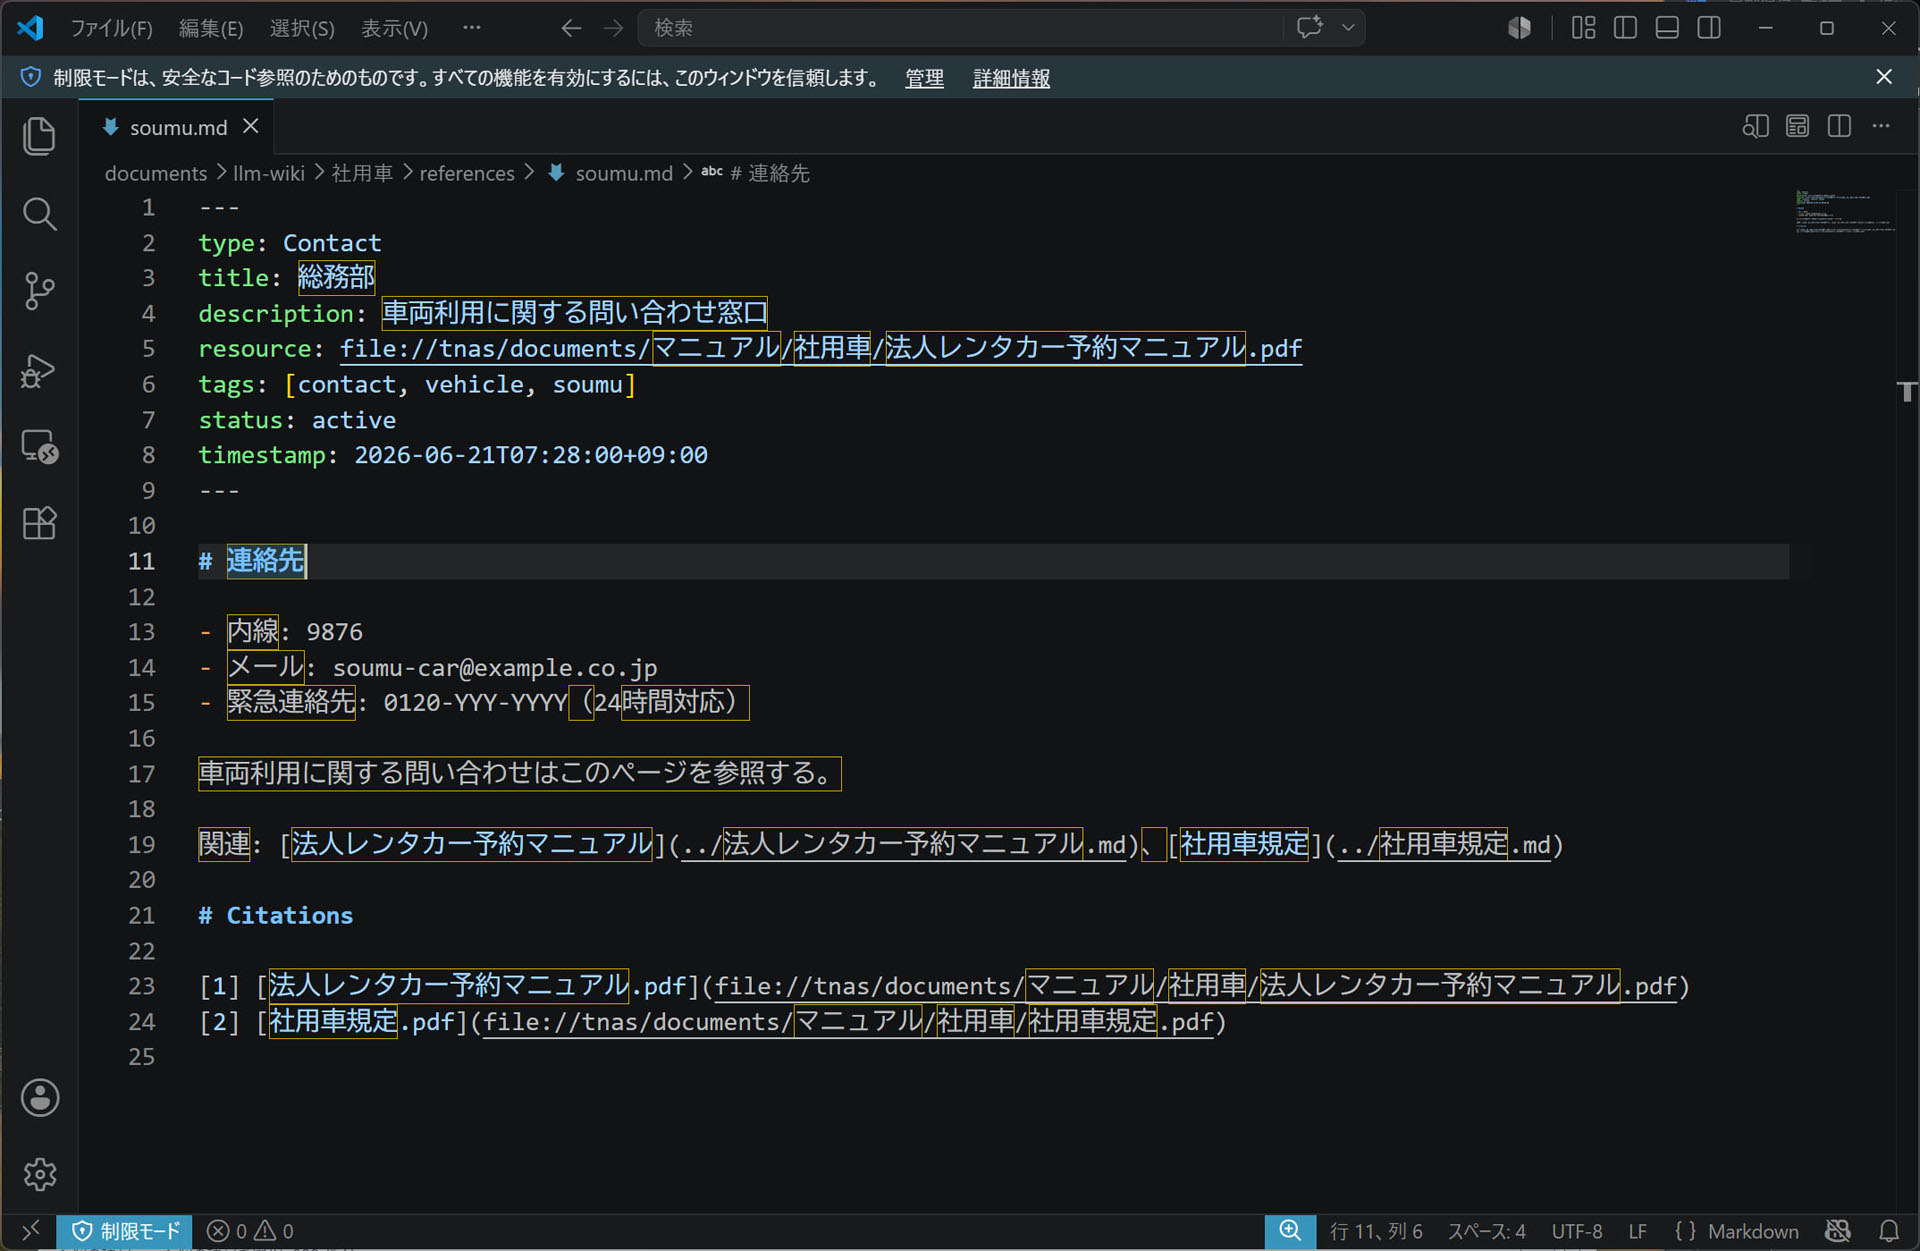Split the editor to the right
Viewport: 1920px width, 1251px height.
coord(1839,126)
